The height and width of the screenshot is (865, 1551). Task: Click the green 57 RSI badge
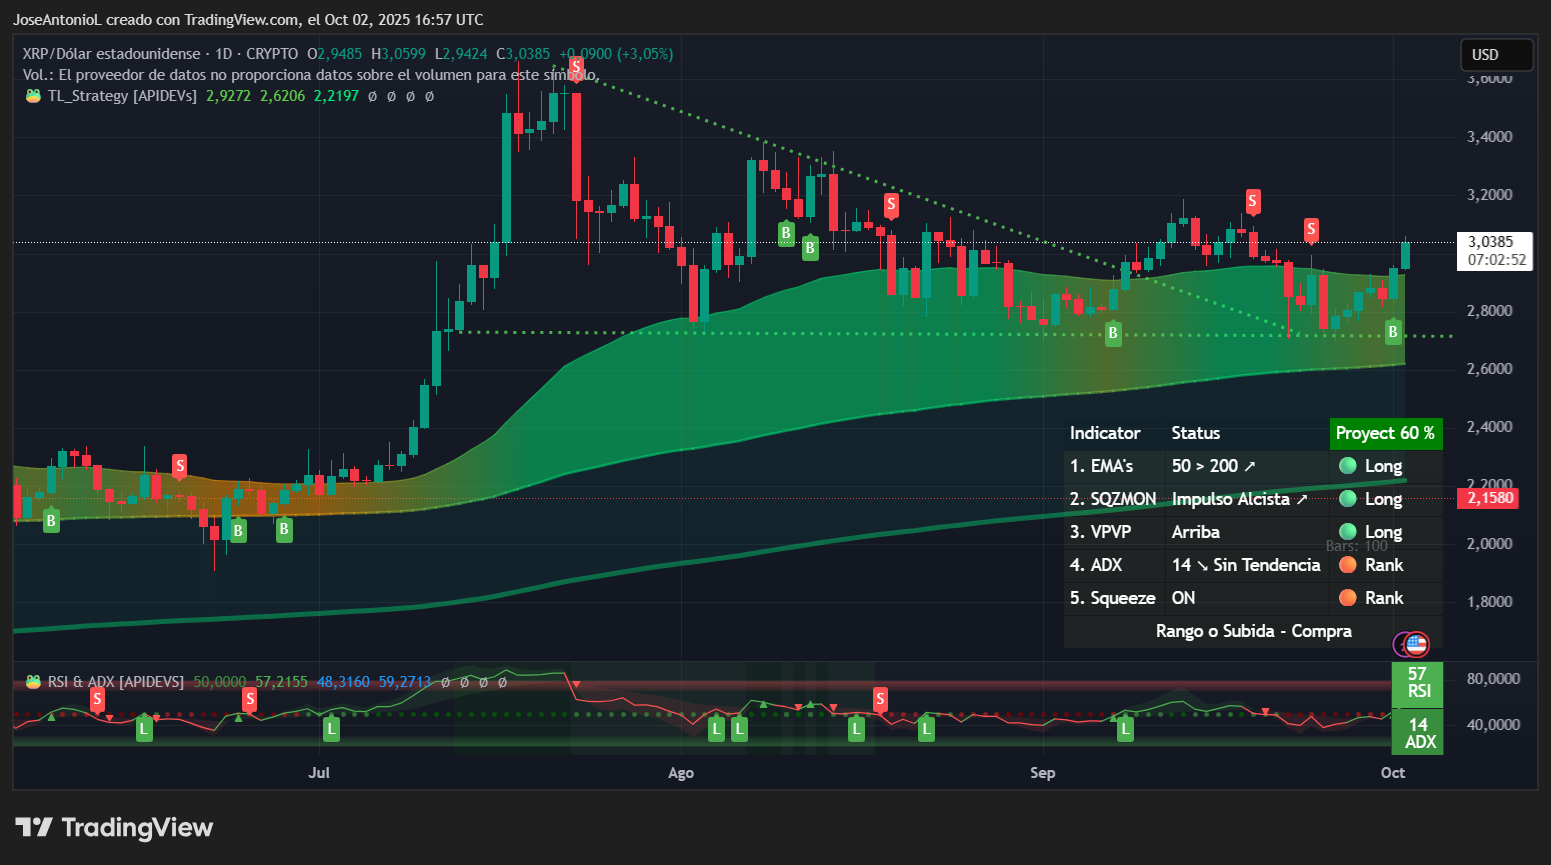pyautogui.click(x=1417, y=684)
